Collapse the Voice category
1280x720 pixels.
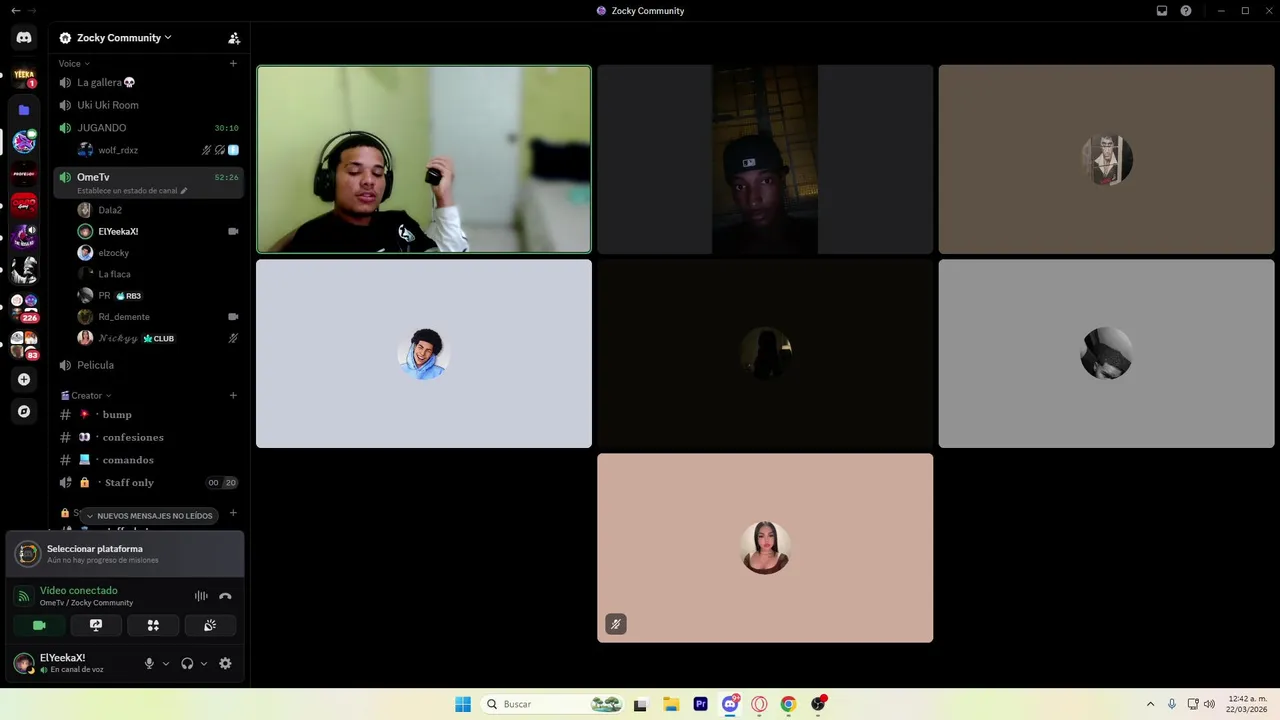74,63
